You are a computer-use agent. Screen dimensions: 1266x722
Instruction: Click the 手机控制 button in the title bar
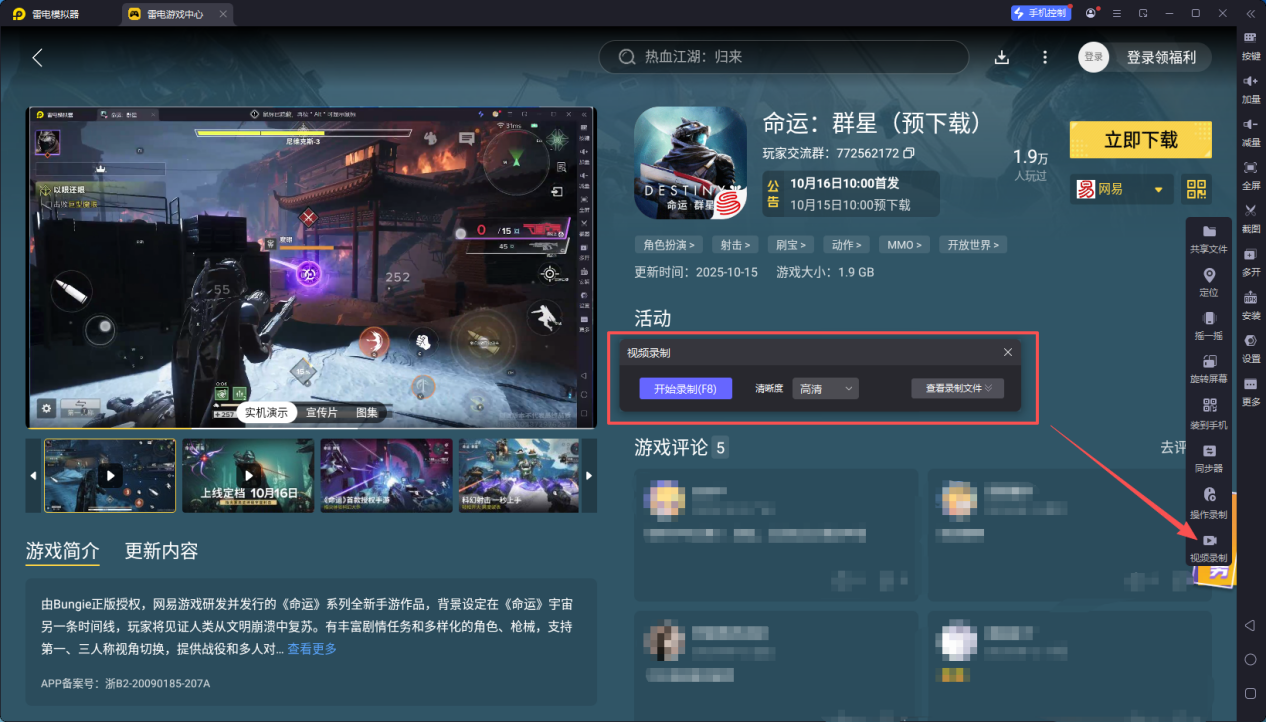pyautogui.click(x=1041, y=13)
